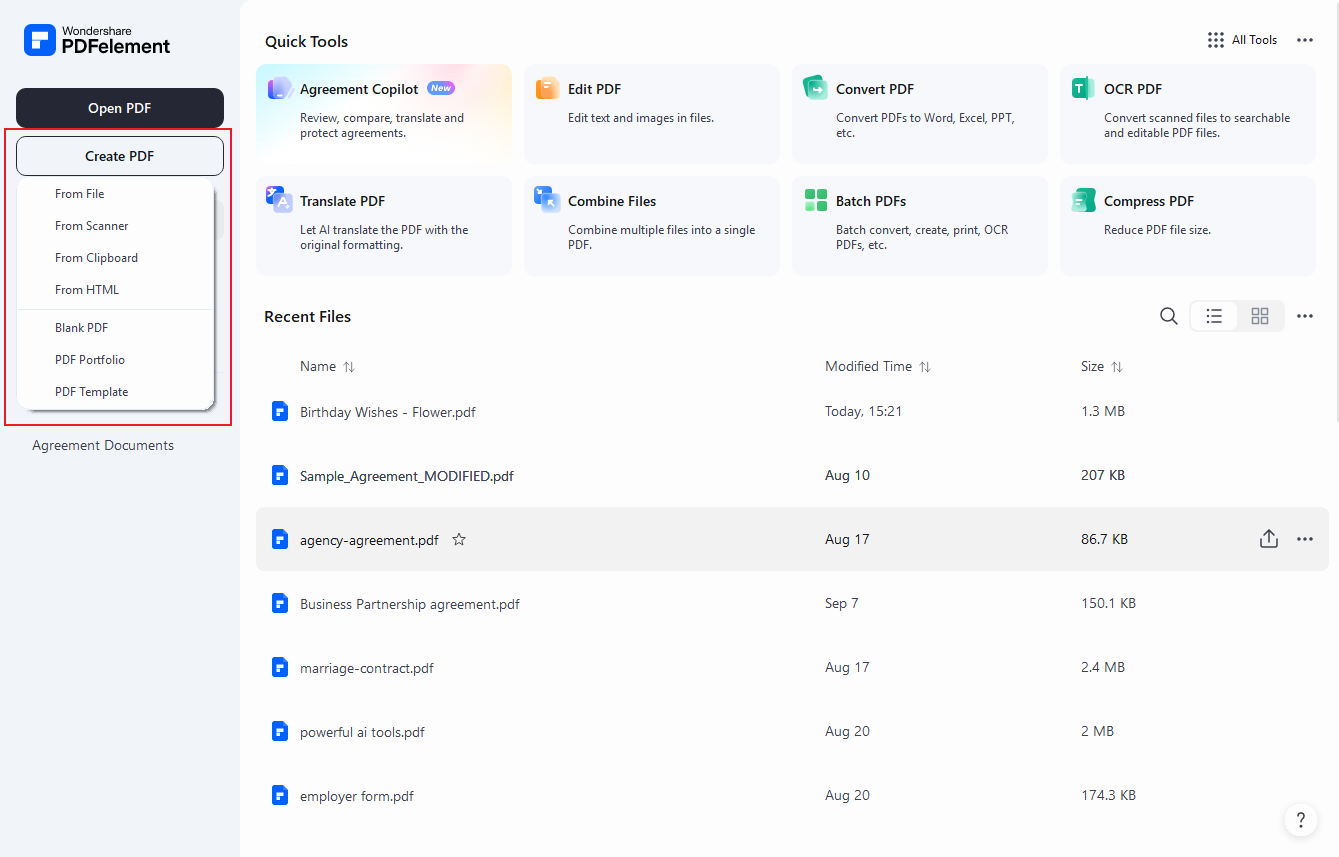Click the Birthday Wishes - Flower.pdf file icon
Screen dimensions: 1339x857
(280, 411)
